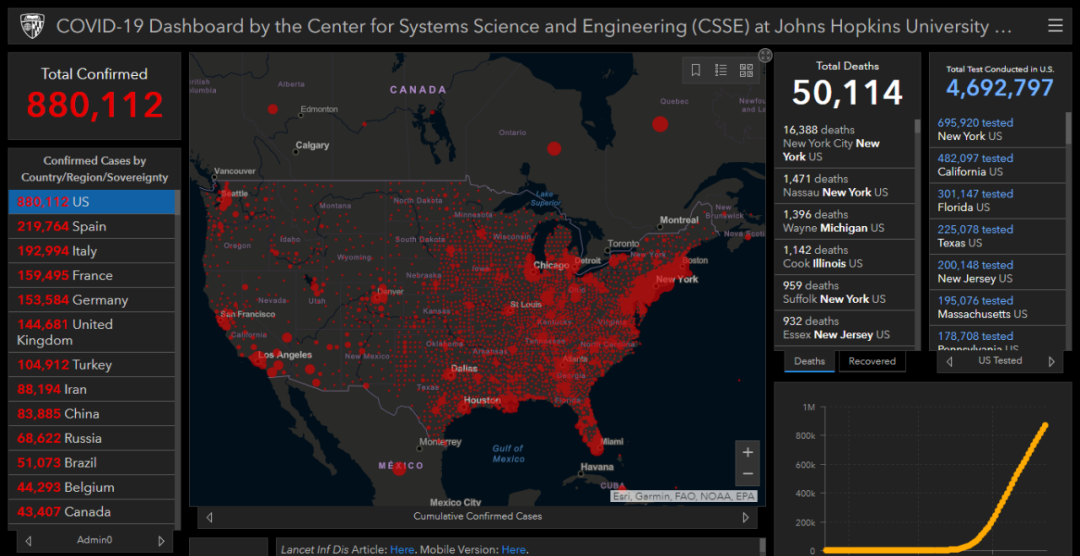Select the 159,495 France row

92,276
